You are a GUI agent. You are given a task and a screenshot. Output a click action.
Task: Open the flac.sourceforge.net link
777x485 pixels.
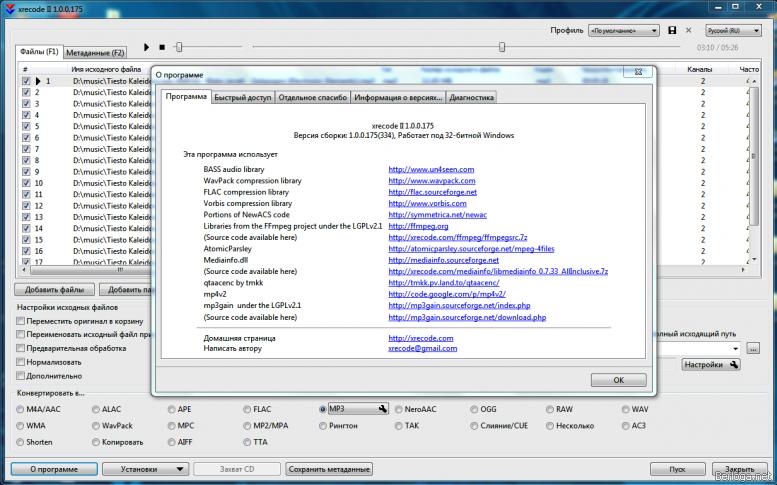click(x=433, y=192)
